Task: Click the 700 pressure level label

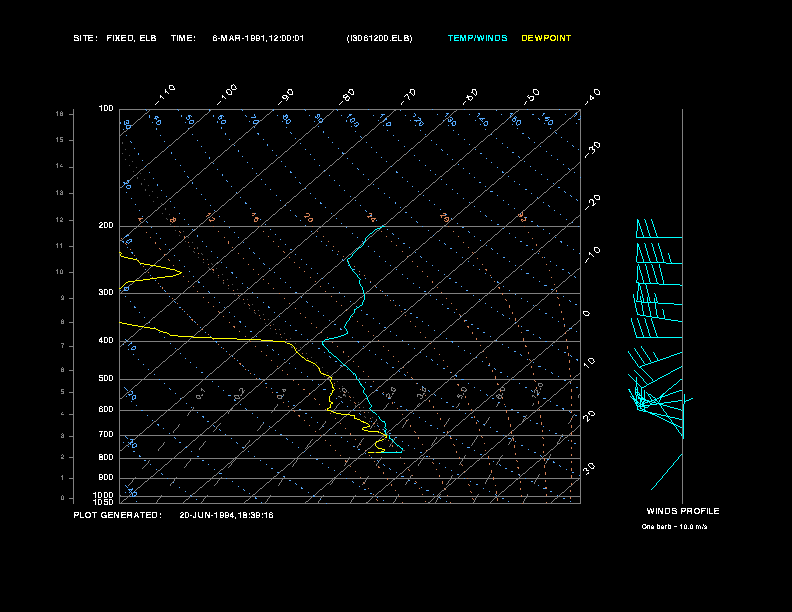Action: tap(106, 435)
